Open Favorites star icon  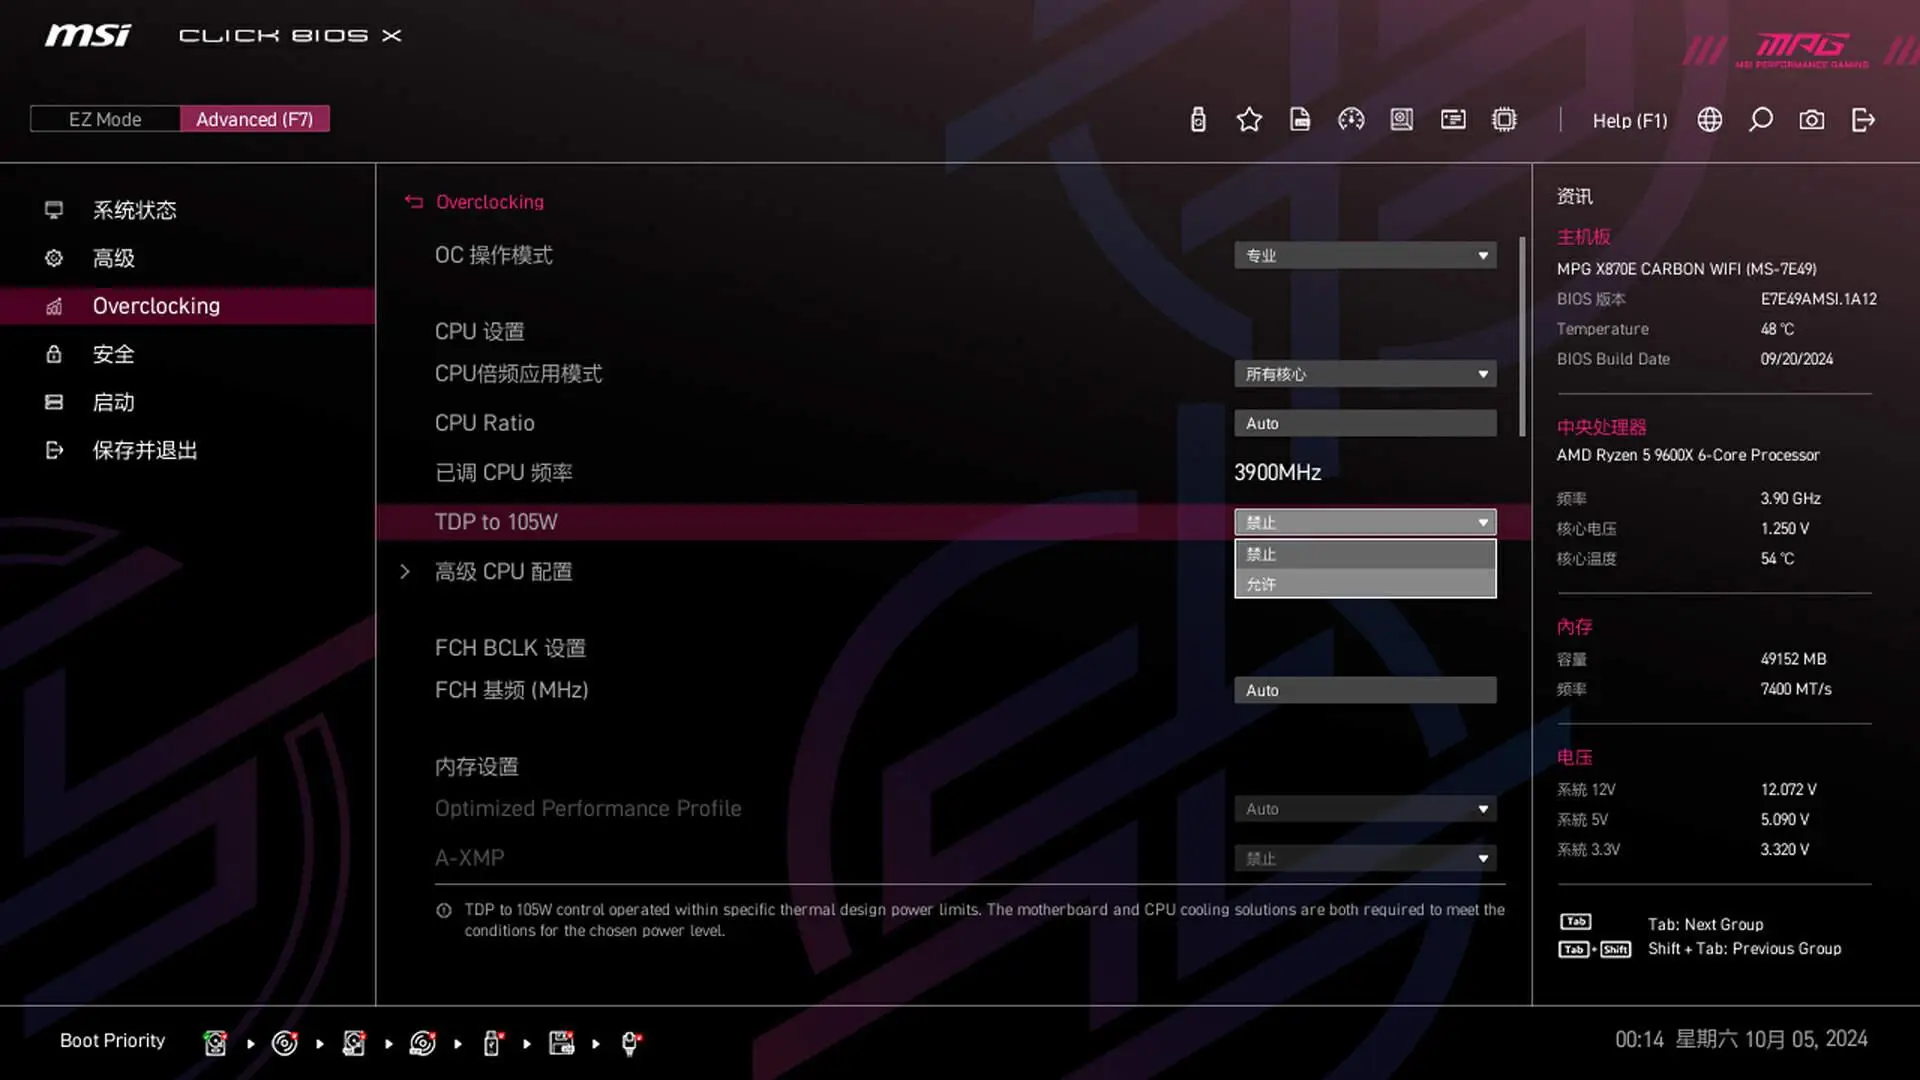(1249, 120)
